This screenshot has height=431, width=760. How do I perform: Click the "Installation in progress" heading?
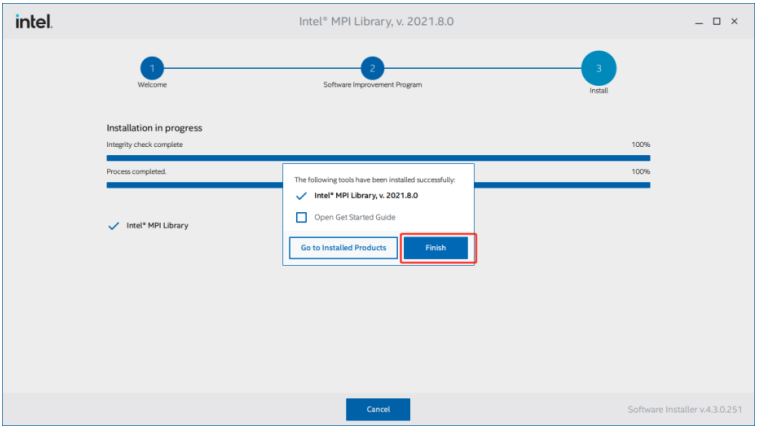pos(154,128)
